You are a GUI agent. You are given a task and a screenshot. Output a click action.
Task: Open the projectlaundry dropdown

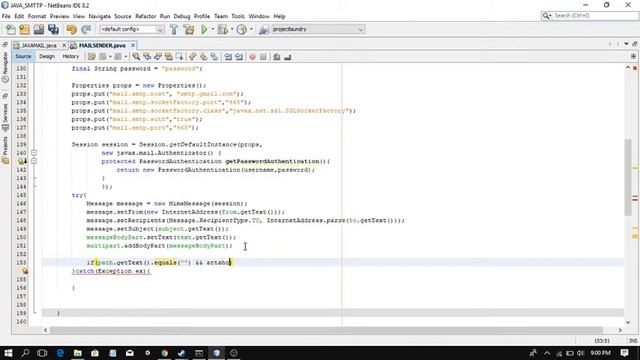click(318, 29)
